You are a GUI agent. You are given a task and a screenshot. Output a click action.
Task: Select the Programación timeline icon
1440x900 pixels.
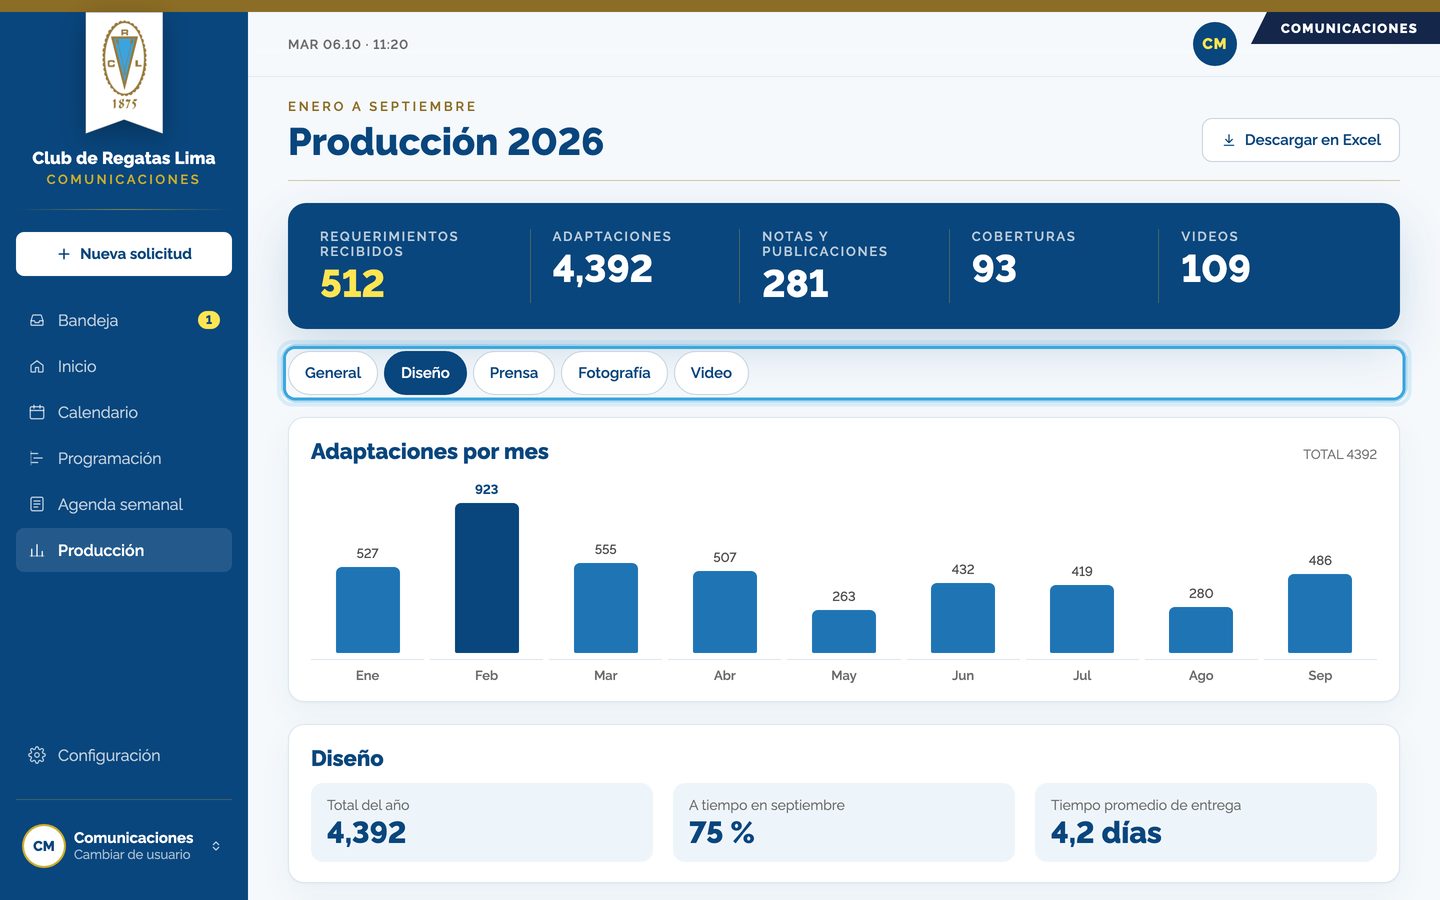click(37, 458)
